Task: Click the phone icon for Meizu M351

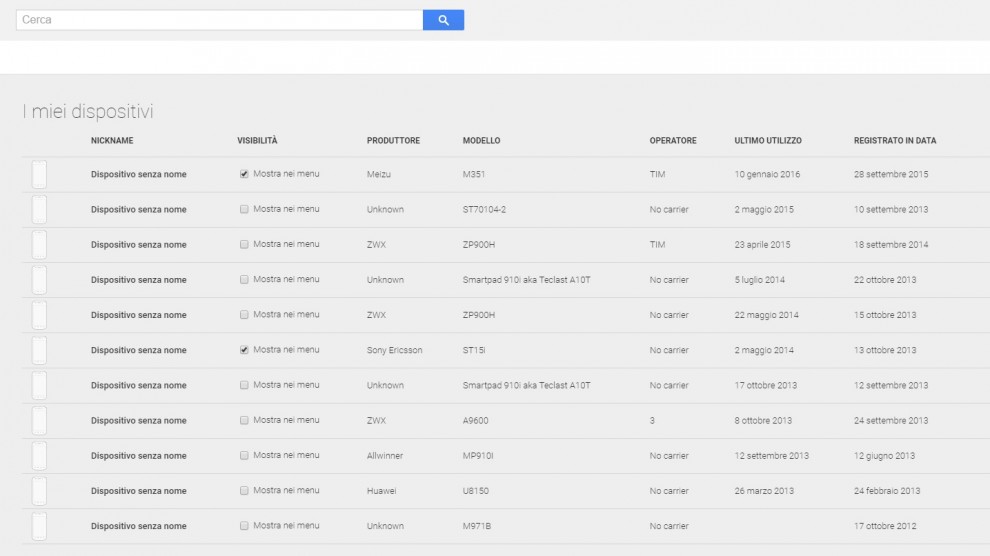Action: [39, 175]
